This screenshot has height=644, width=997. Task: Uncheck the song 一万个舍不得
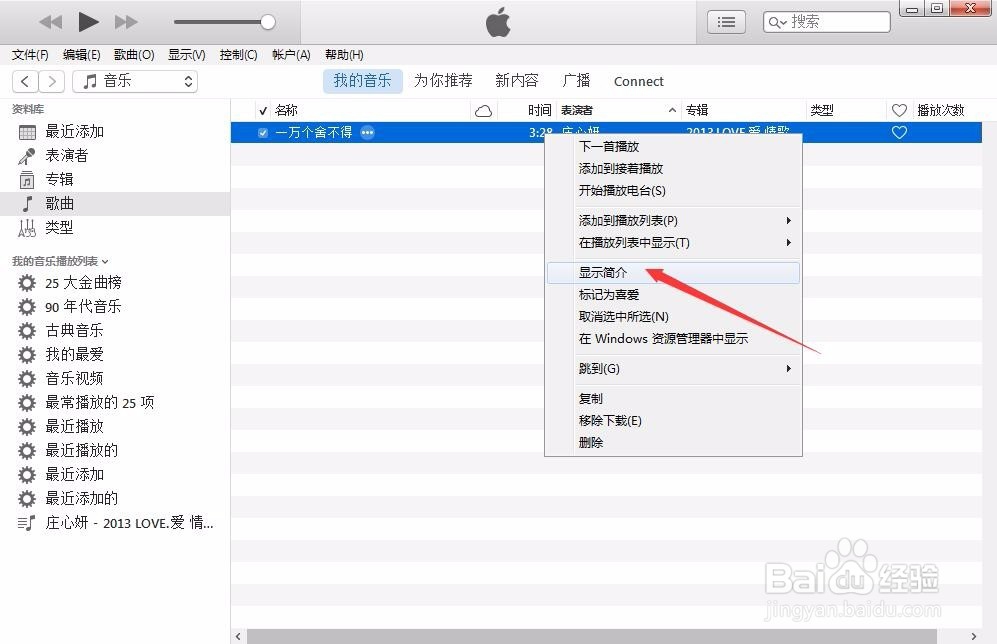click(262, 132)
